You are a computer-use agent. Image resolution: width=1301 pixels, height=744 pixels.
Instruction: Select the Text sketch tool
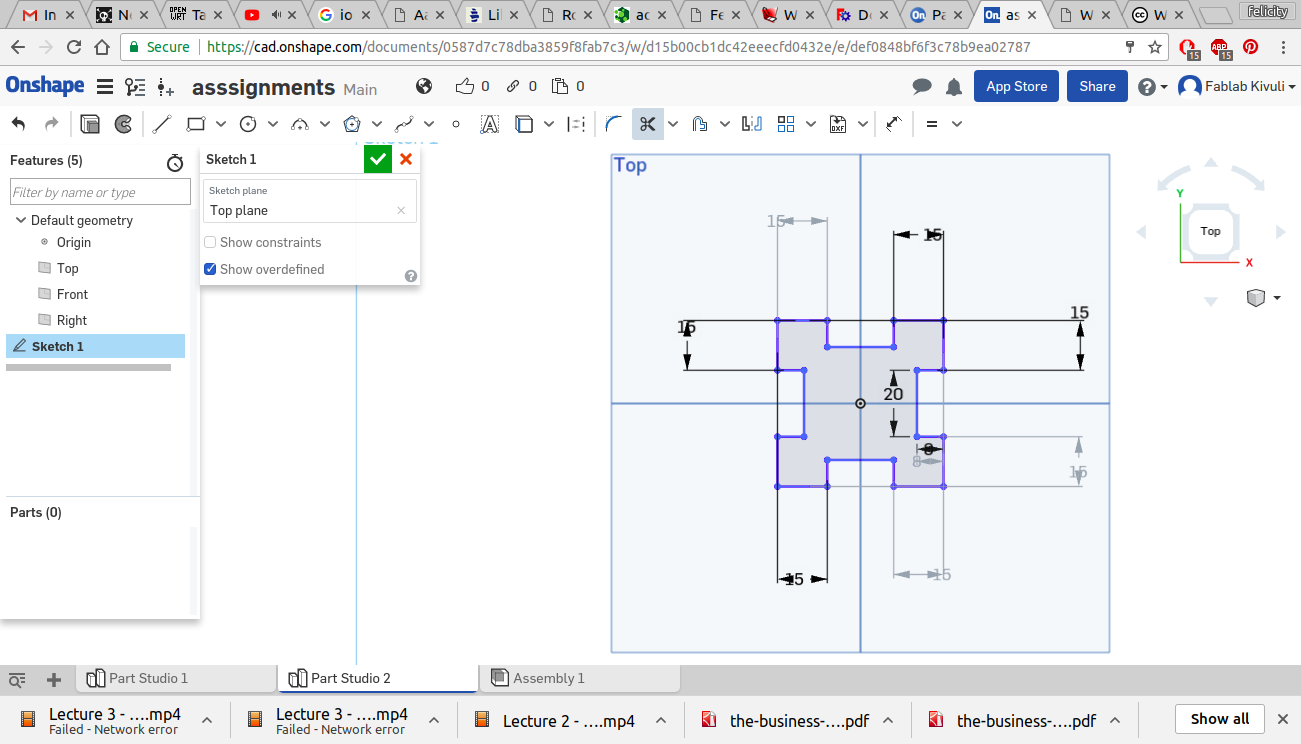point(489,124)
